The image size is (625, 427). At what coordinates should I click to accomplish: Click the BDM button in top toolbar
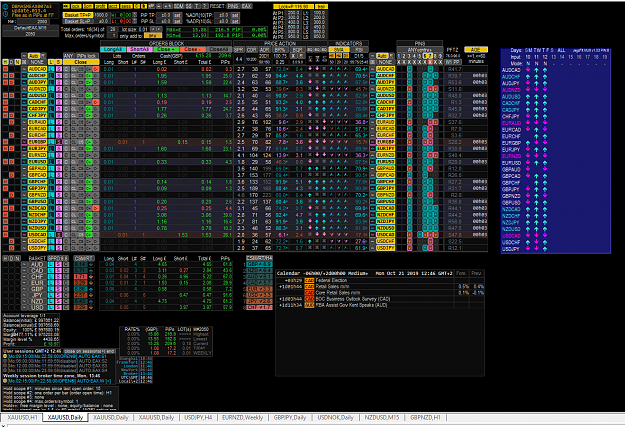179,6
